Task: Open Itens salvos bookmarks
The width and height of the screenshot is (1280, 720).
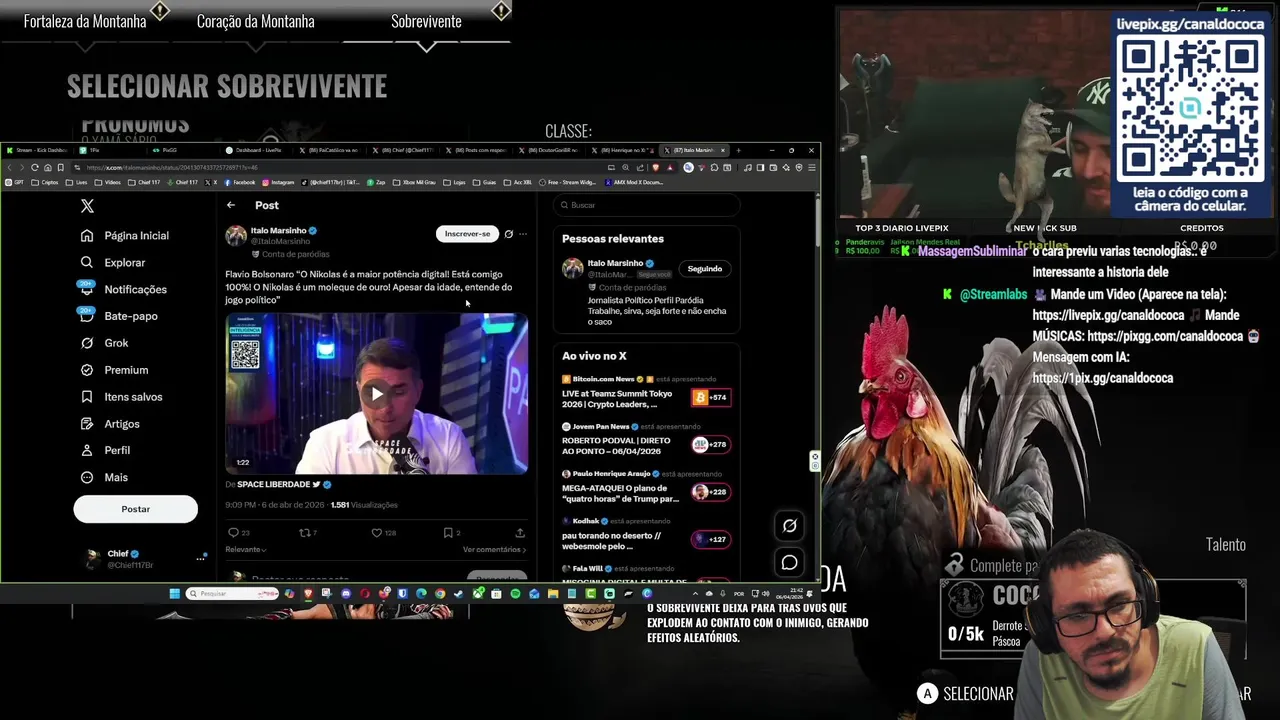Action: (121, 397)
